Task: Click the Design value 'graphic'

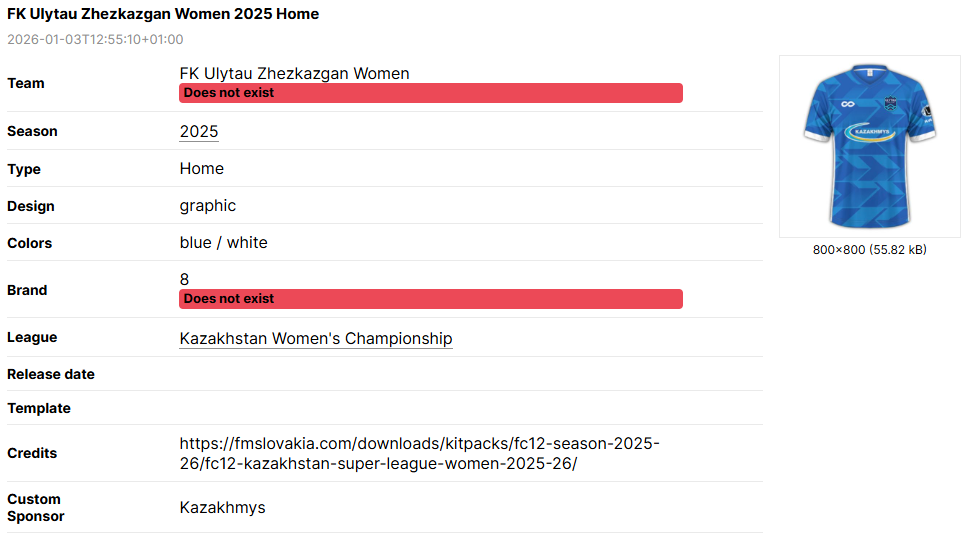Action: [208, 206]
